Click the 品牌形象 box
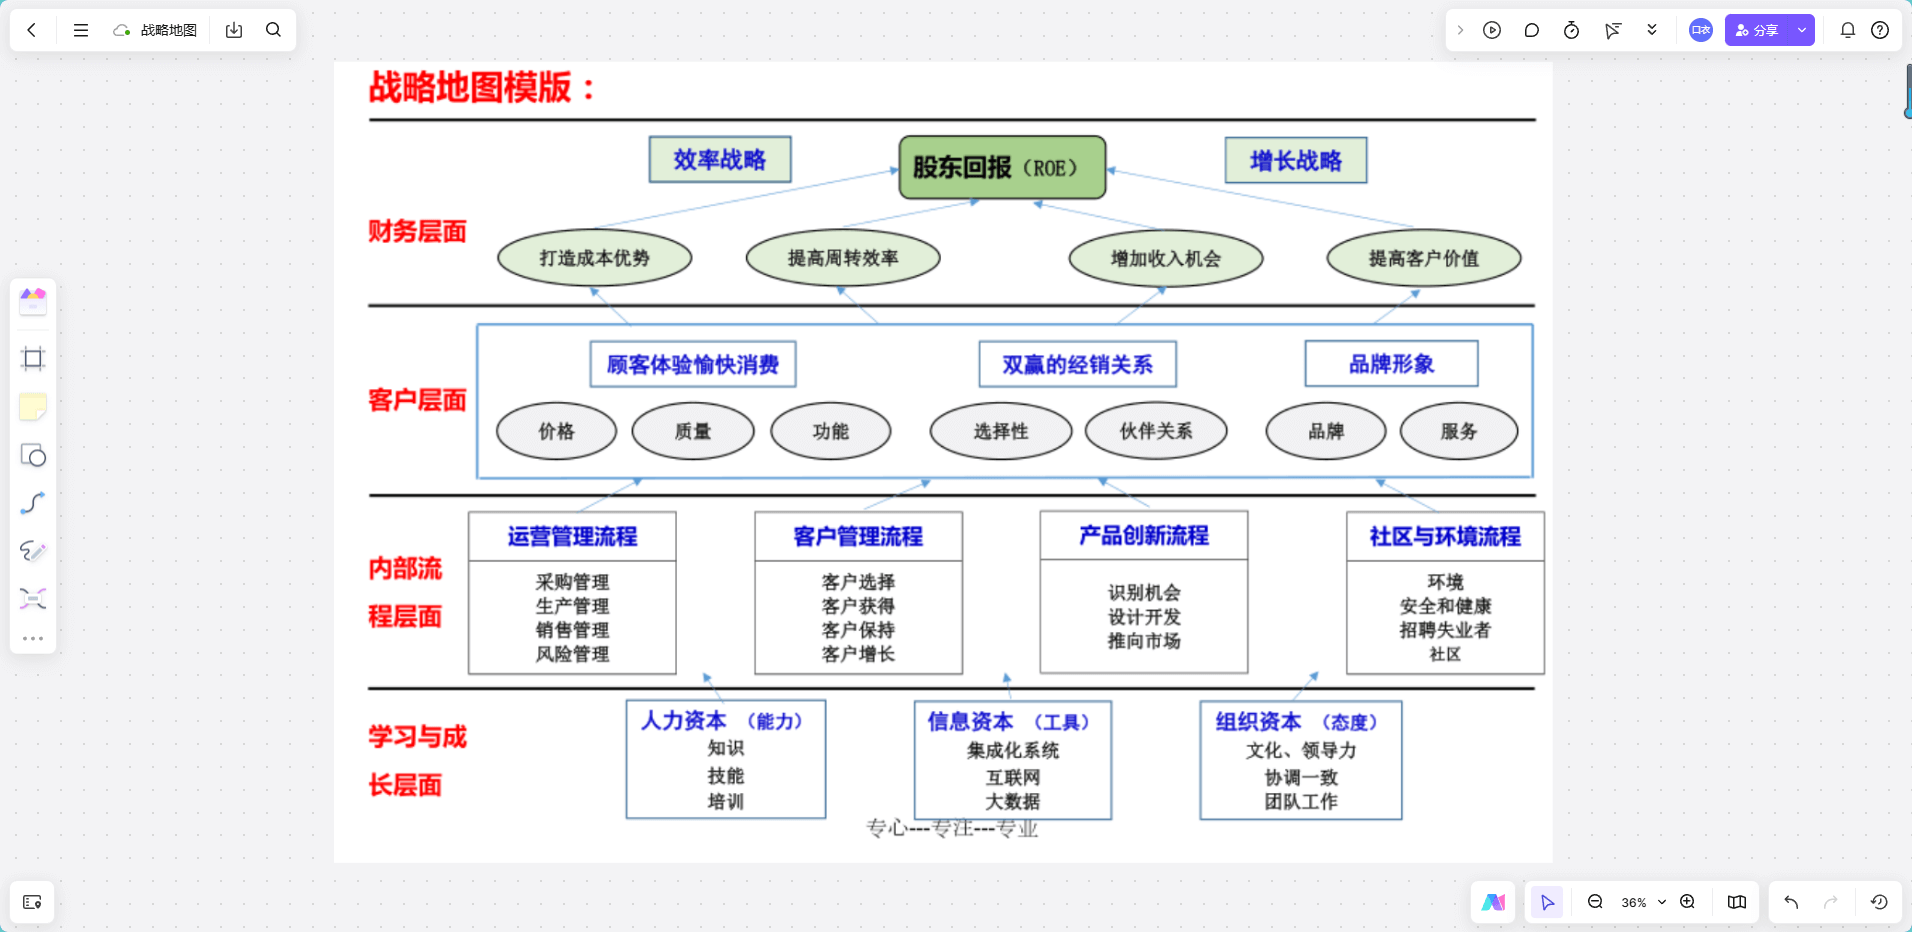 1391,363
